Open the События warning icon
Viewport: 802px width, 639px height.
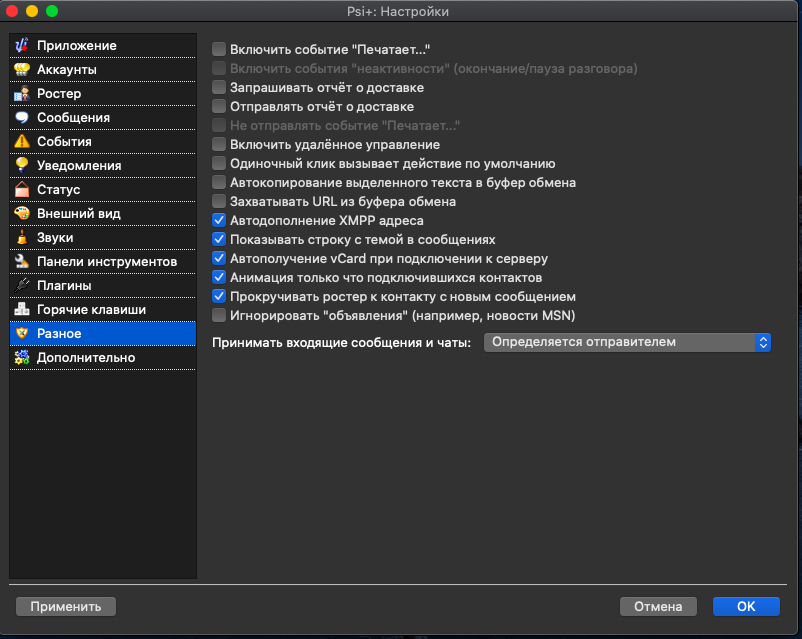(x=22, y=142)
